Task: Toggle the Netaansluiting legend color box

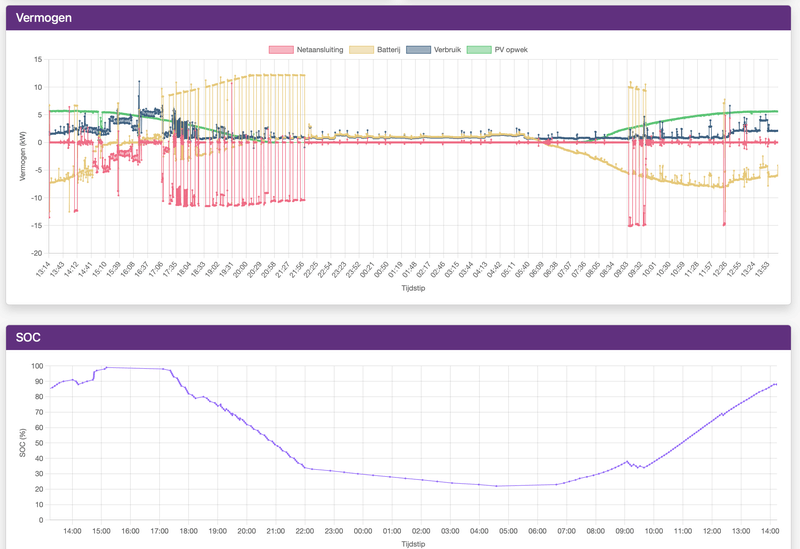Action: pyautogui.click(x=281, y=50)
